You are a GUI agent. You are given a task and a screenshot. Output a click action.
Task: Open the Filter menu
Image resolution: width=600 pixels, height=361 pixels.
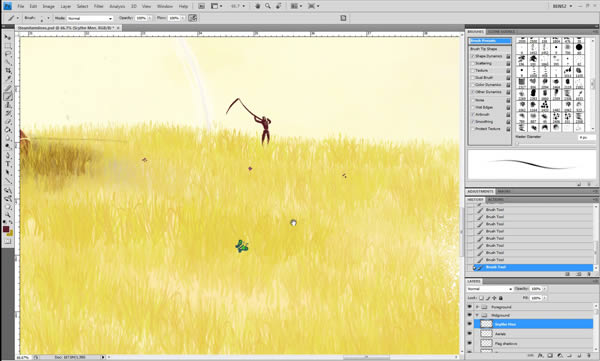99,6
